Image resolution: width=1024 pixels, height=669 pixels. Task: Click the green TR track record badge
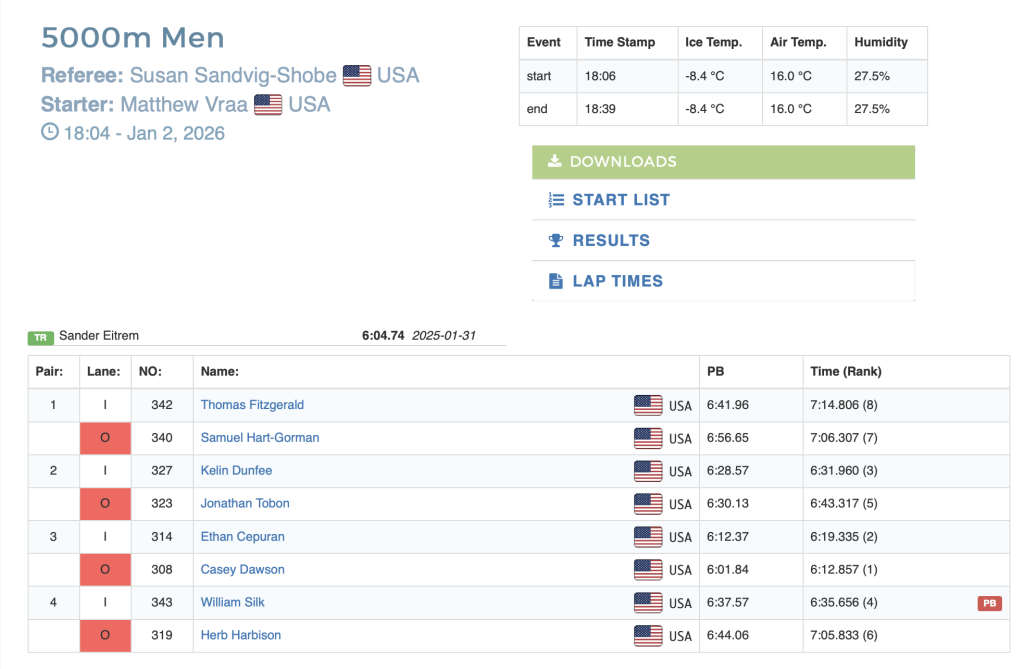point(40,337)
